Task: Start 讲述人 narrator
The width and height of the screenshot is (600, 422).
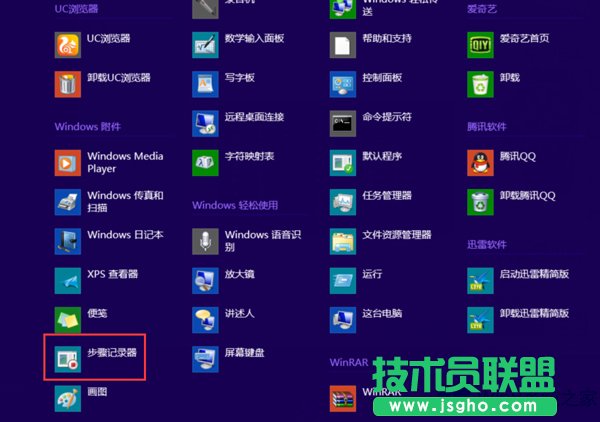Action: pyautogui.click(x=205, y=320)
